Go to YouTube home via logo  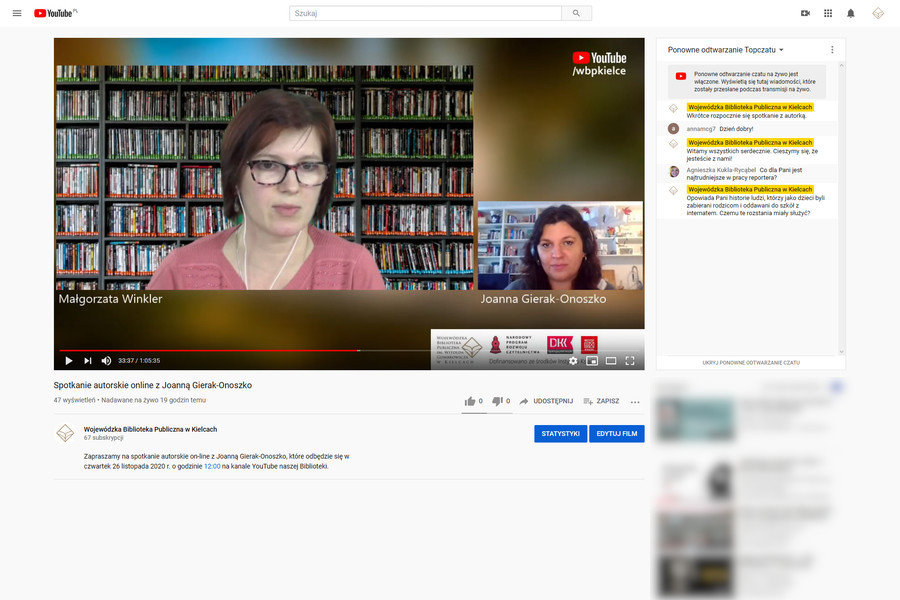pyautogui.click(x=55, y=13)
